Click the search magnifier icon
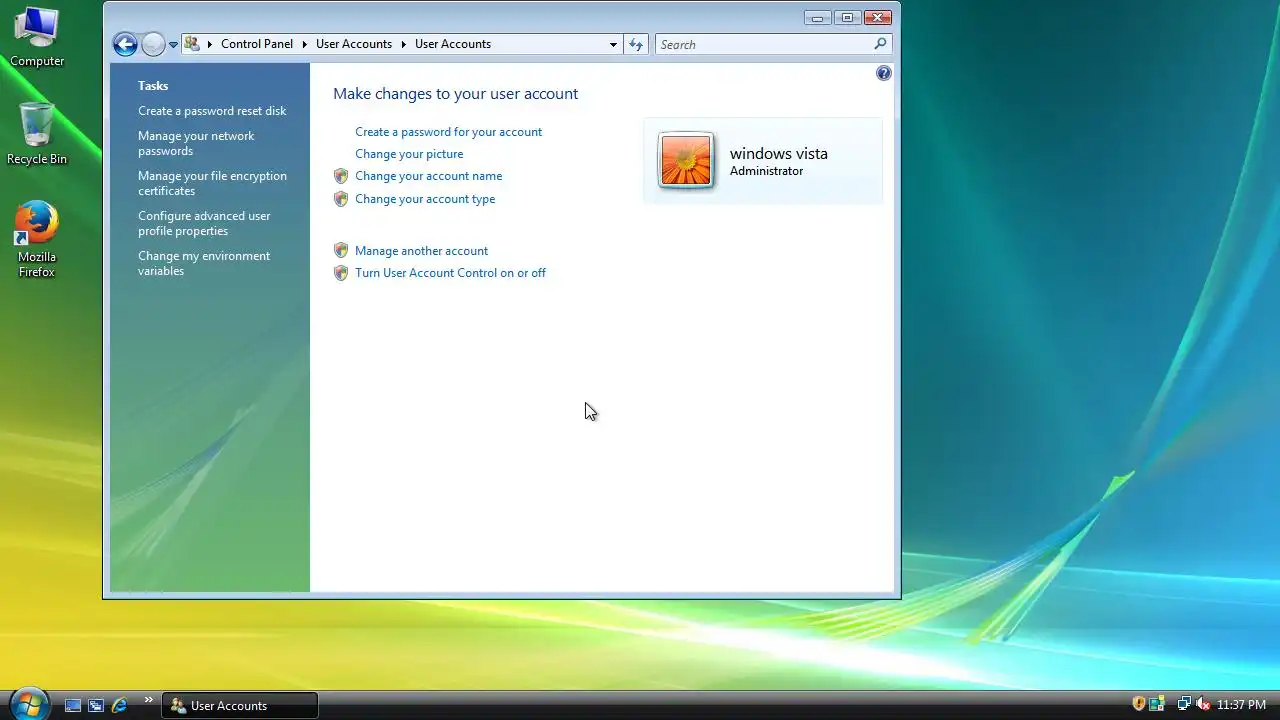This screenshot has width=1280, height=720. coord(880,44)
